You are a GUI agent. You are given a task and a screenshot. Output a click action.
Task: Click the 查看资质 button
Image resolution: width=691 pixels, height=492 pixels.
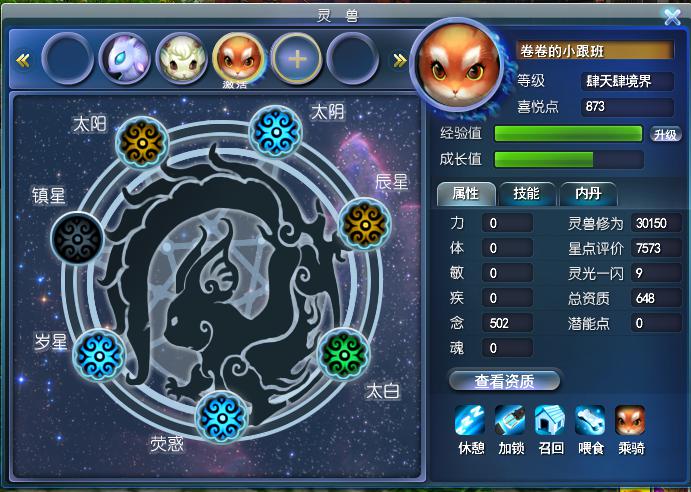click(504, 381)
